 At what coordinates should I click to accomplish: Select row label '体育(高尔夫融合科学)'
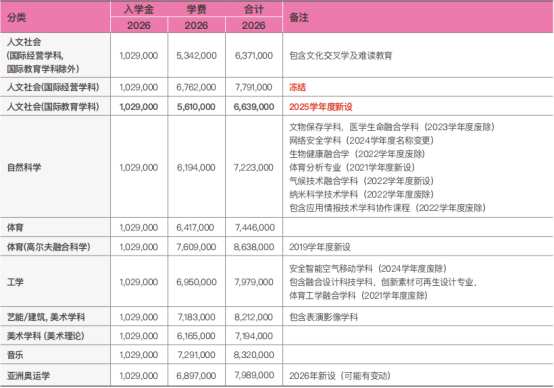pyautogui.click(x=49, y=247)
